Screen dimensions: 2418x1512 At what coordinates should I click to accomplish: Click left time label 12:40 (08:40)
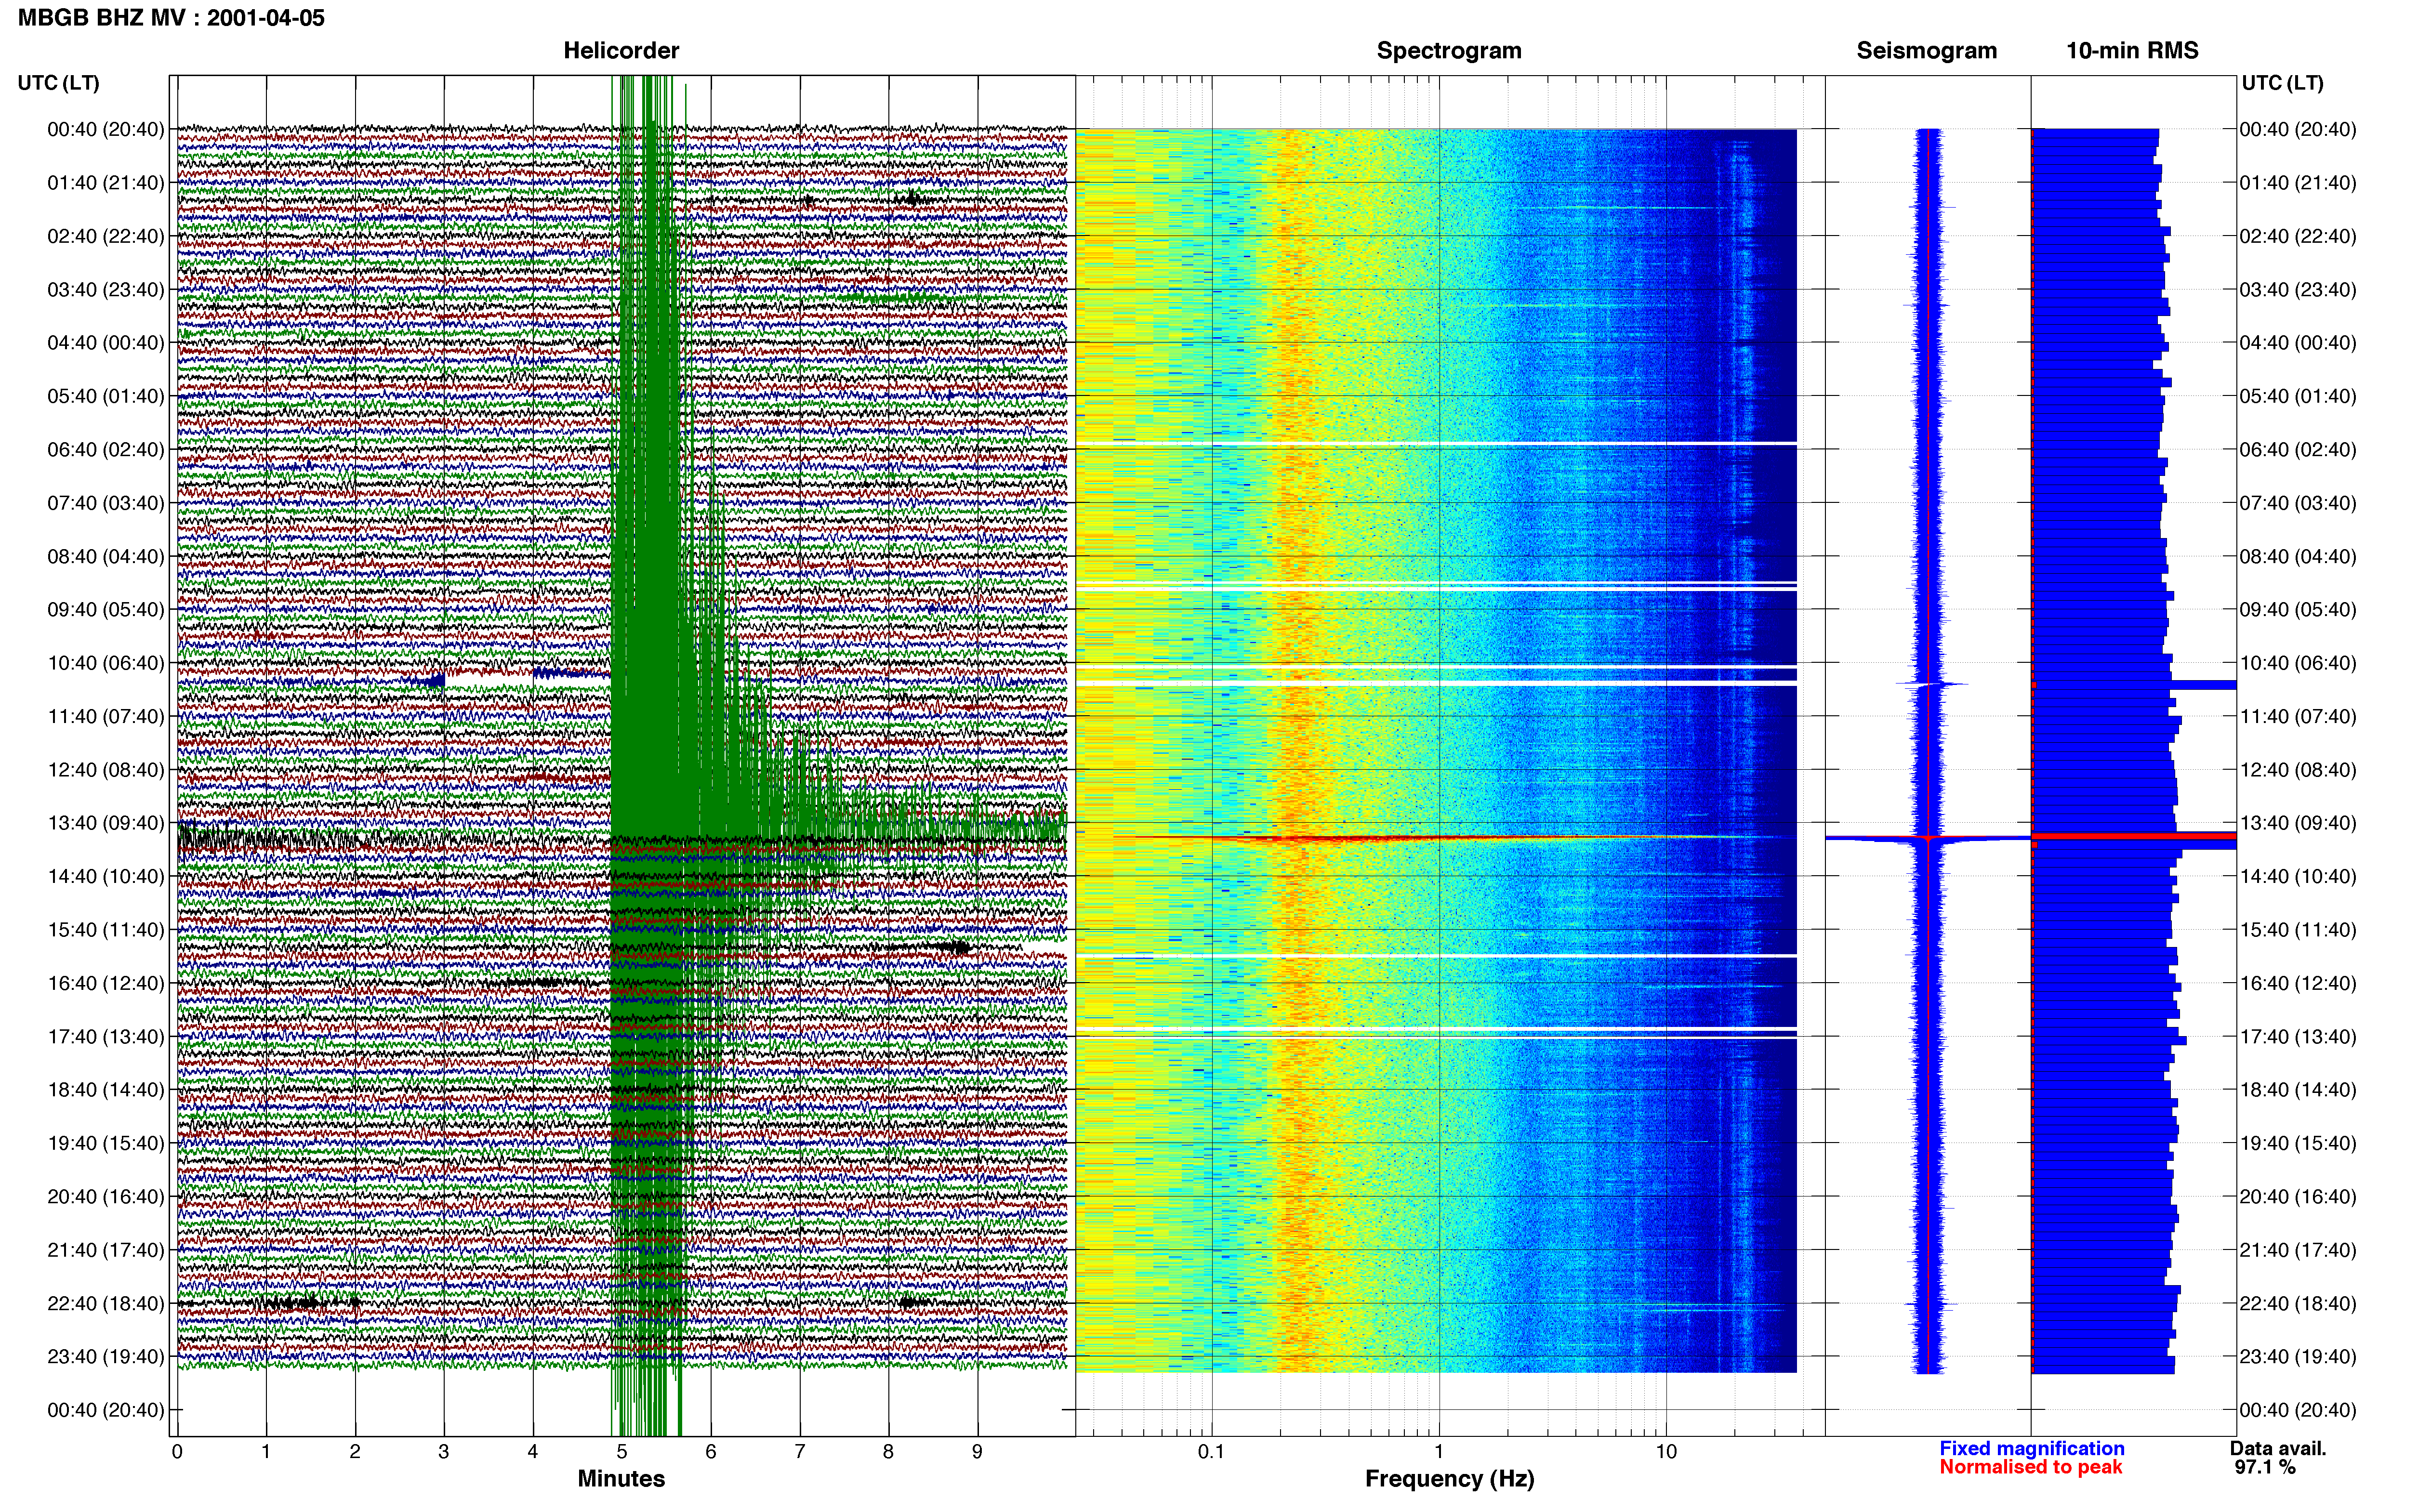tap(106, 770)
